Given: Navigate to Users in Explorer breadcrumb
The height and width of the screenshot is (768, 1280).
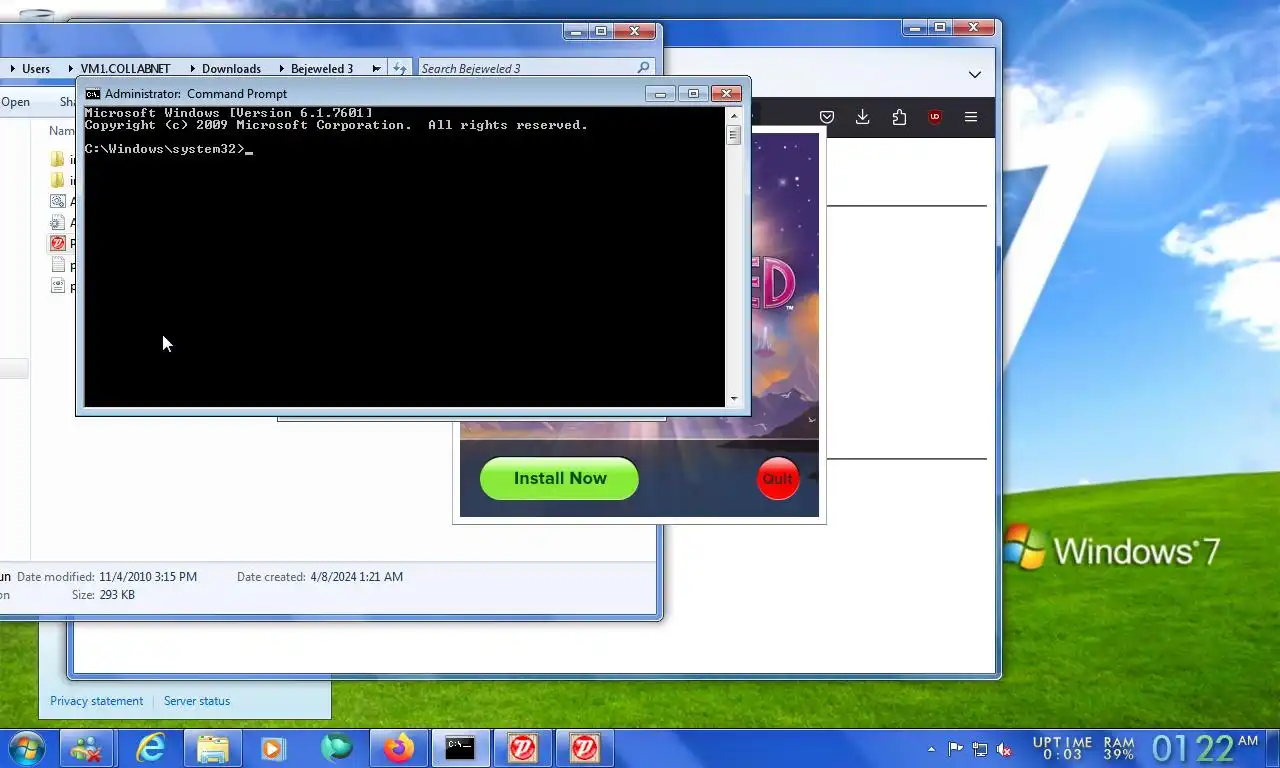Looking at the screenshot, I should pos(36,69).
